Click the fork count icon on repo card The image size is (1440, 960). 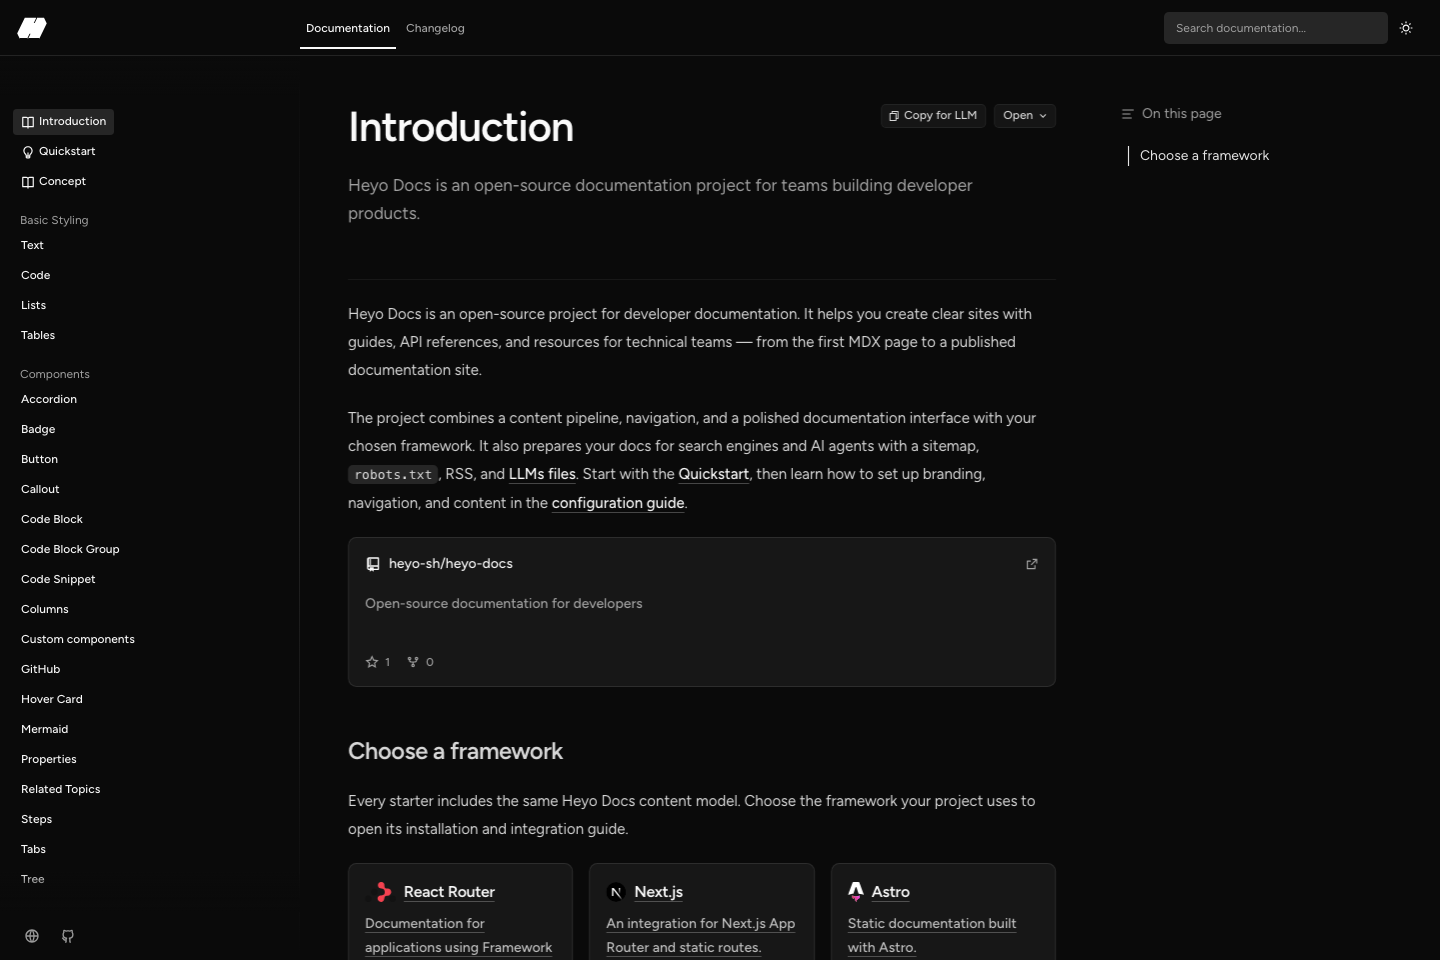point(413,662)
